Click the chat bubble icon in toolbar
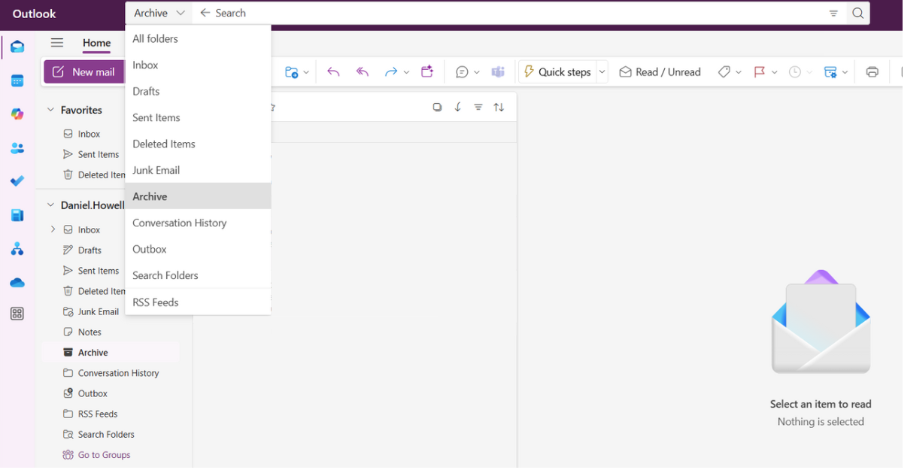 (462, 72)
